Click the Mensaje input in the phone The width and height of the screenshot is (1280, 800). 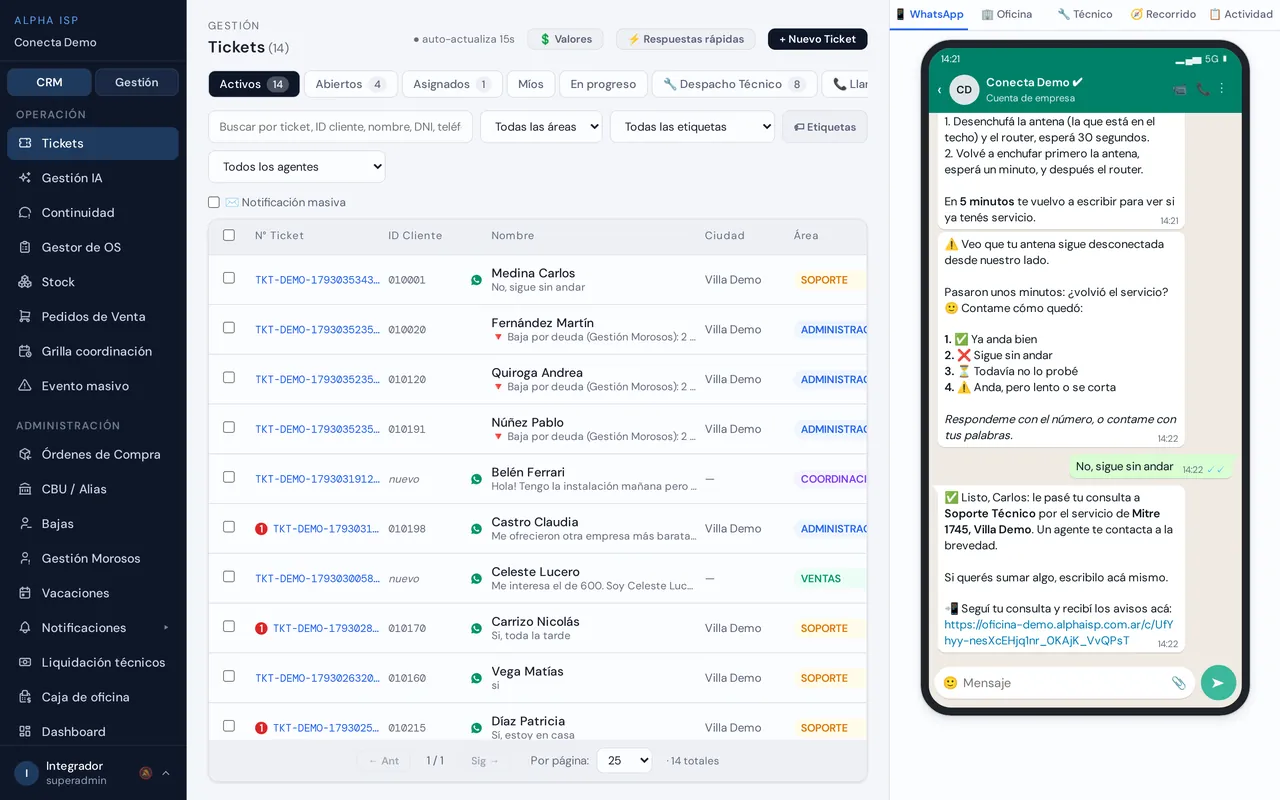[x=1063, y=683]
